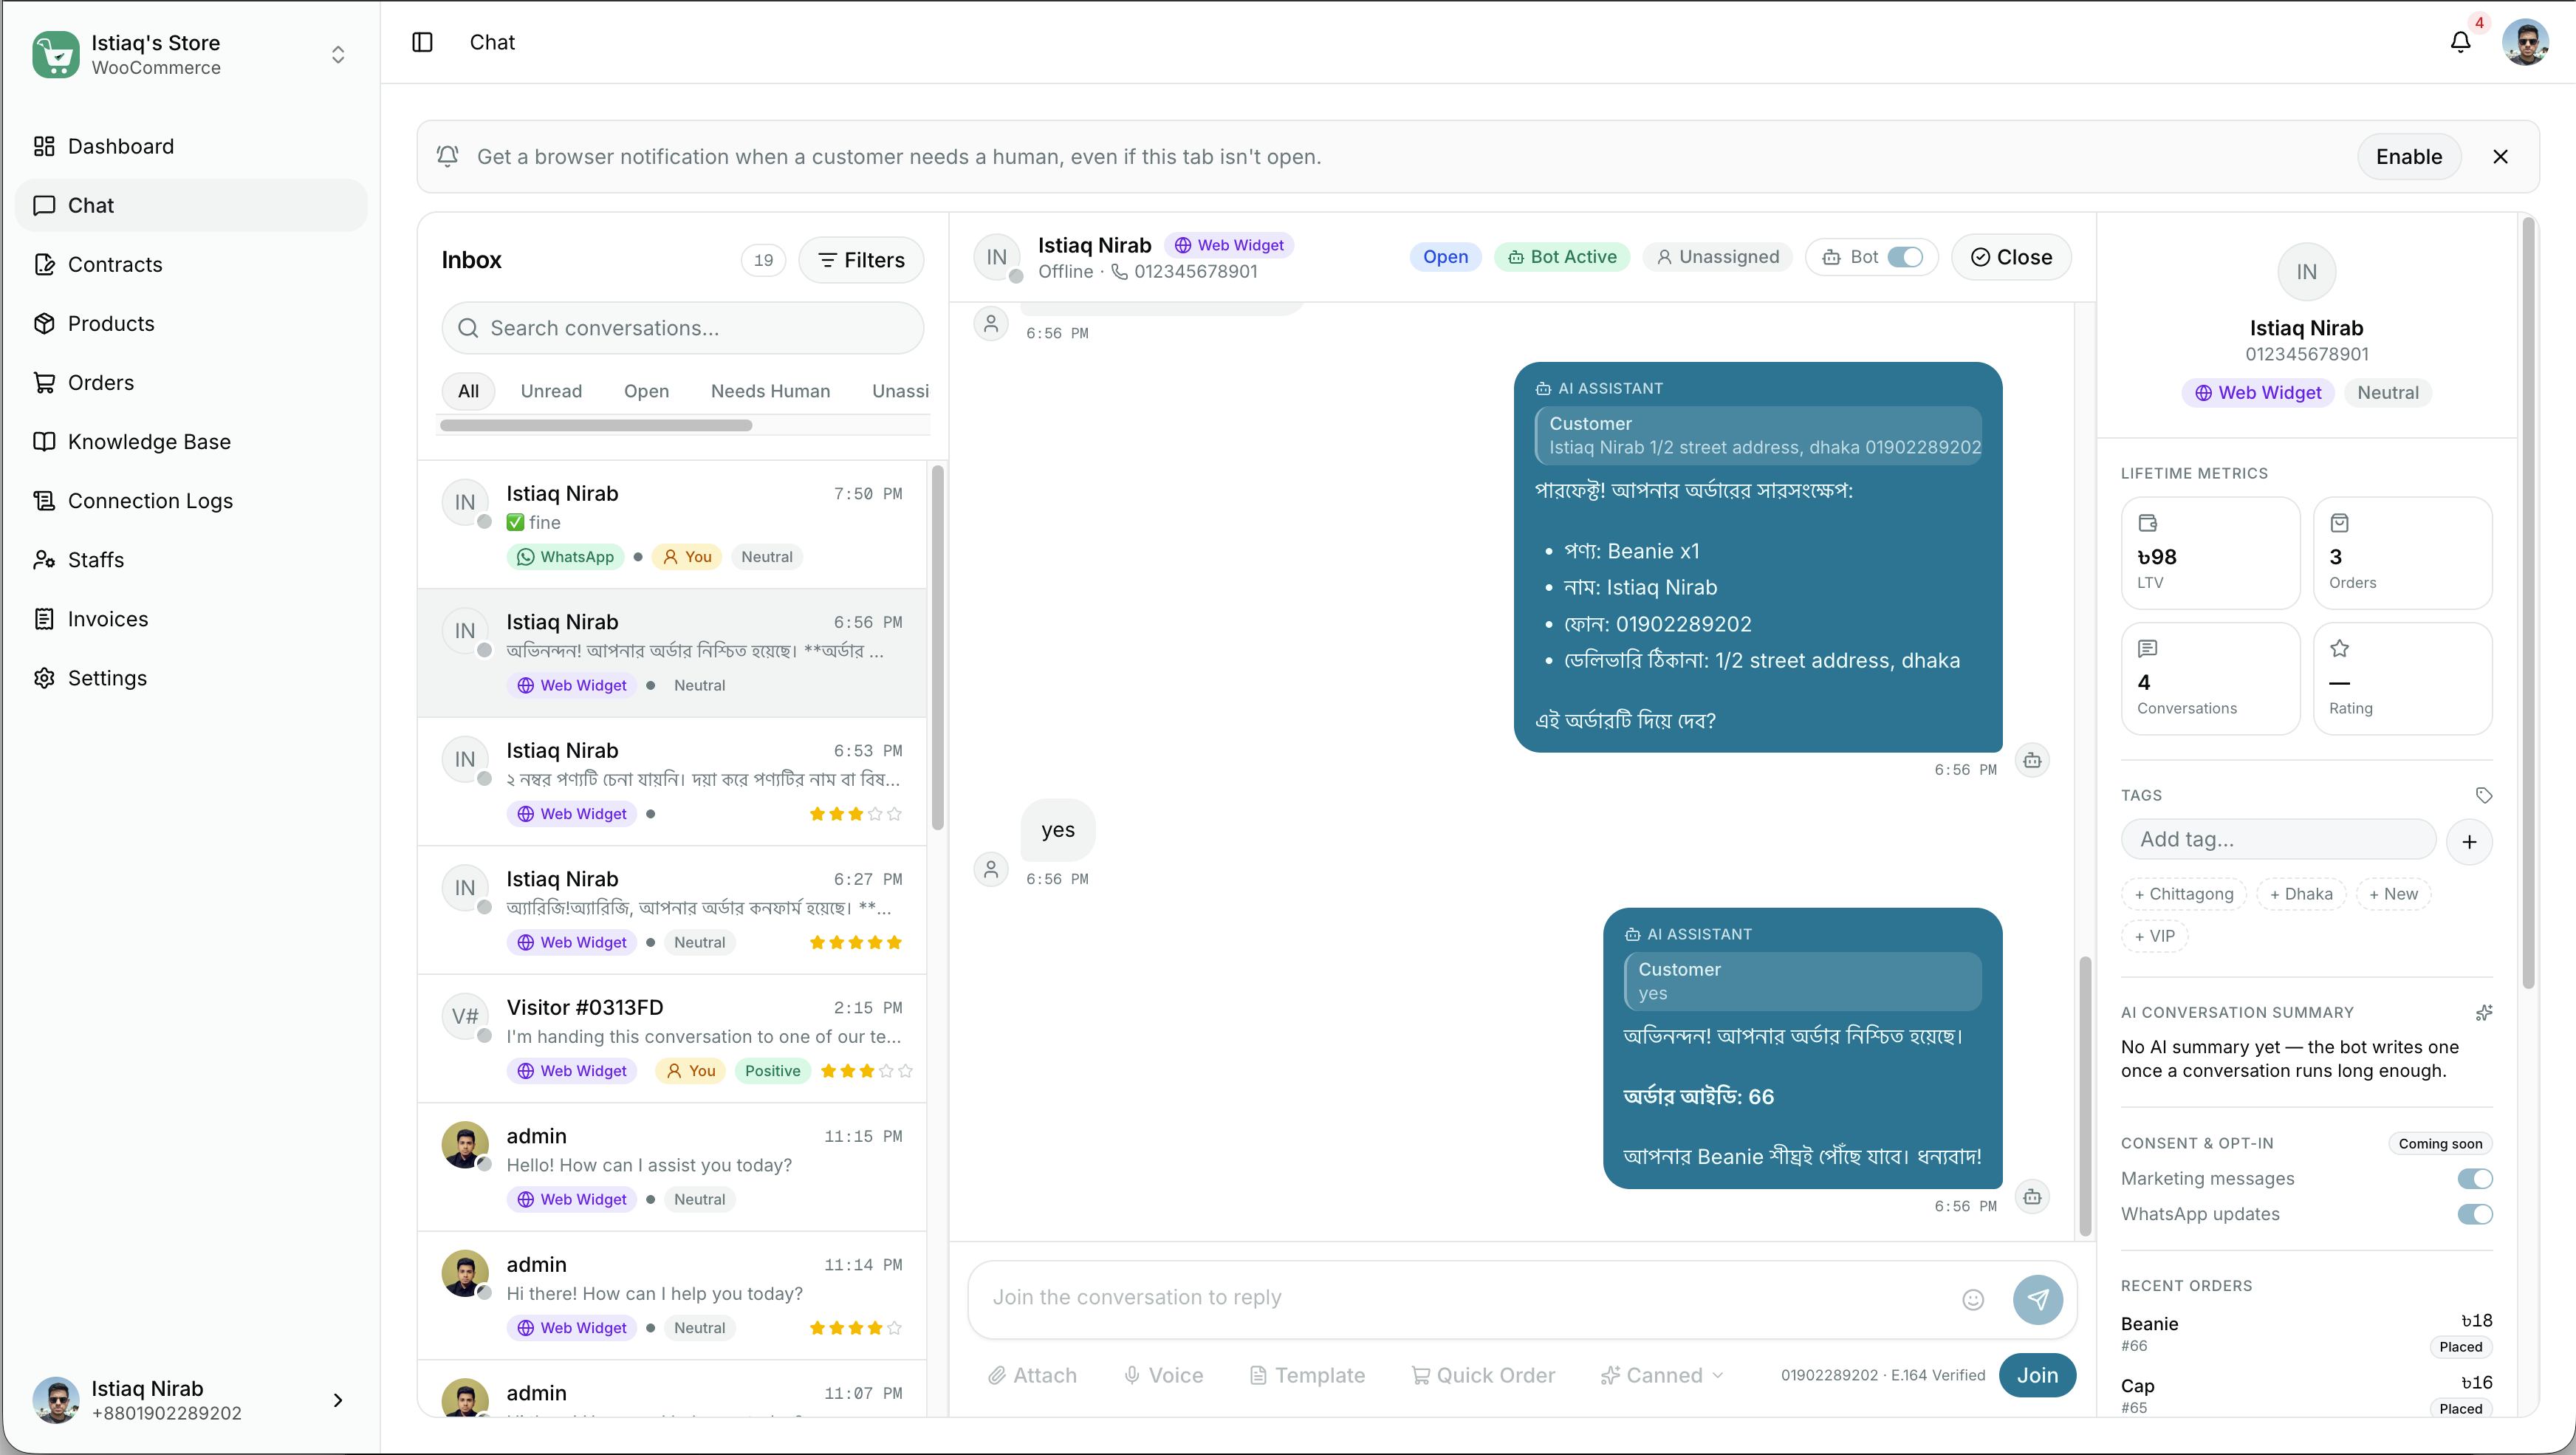Join the conversation
The height and width of the screenshot is (1455, 2576).
[2037, 1376]
